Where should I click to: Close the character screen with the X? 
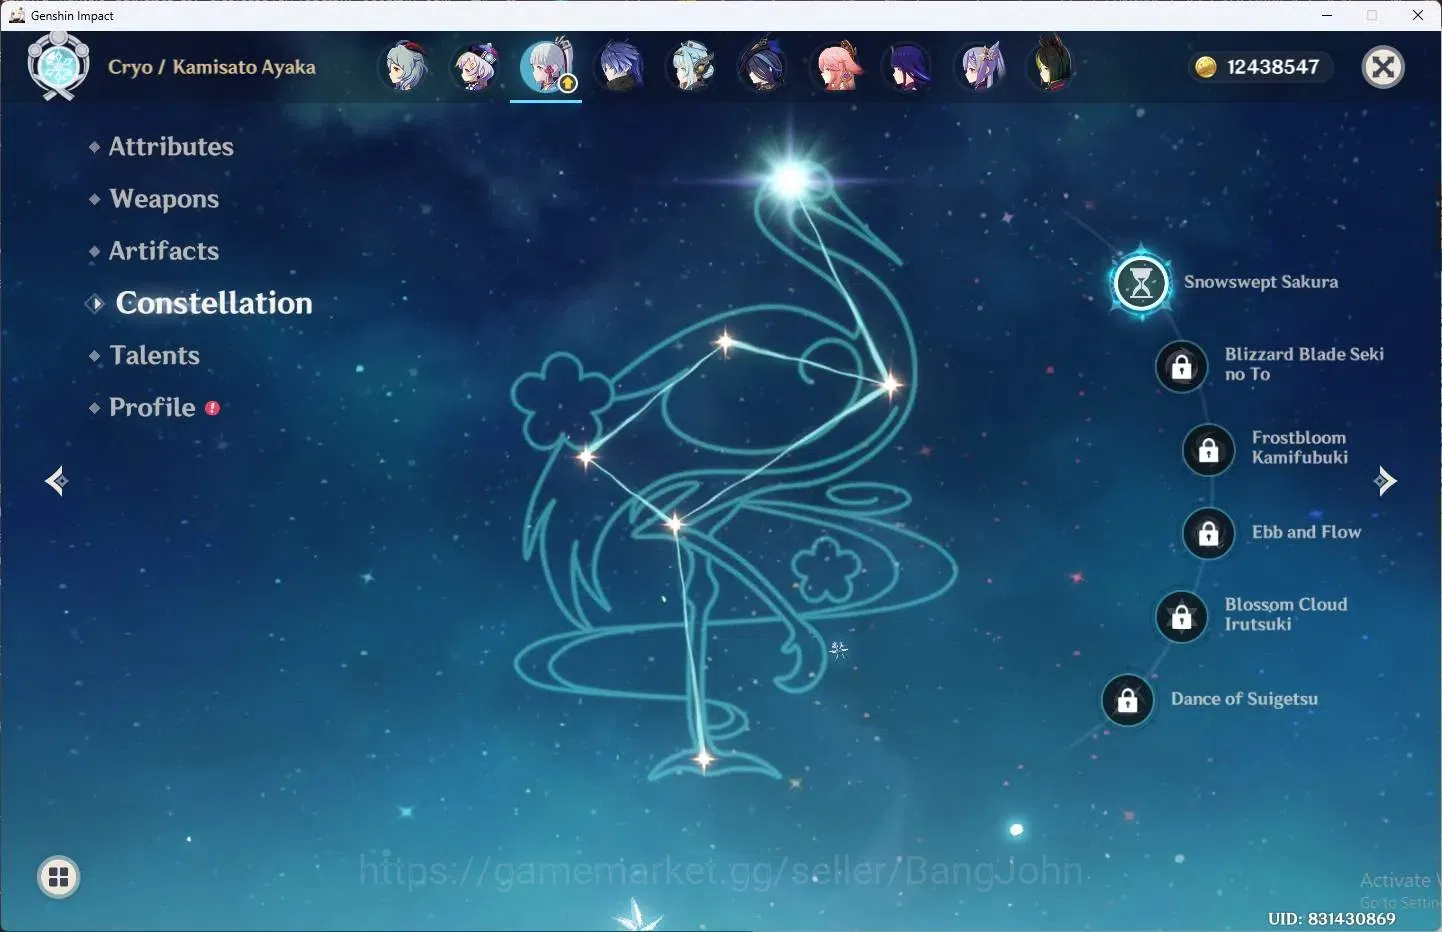click(x=1383, y=67)
